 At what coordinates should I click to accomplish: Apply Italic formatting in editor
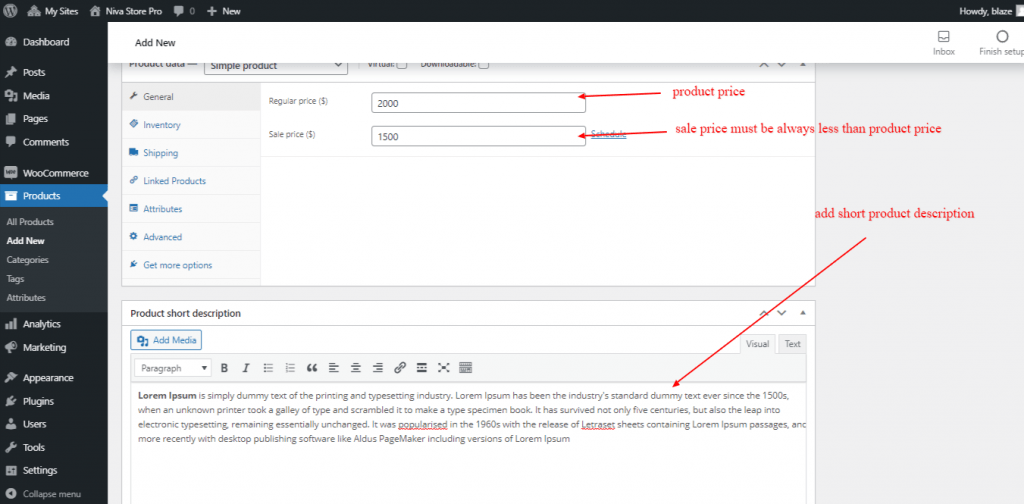(x=246, y=368)
